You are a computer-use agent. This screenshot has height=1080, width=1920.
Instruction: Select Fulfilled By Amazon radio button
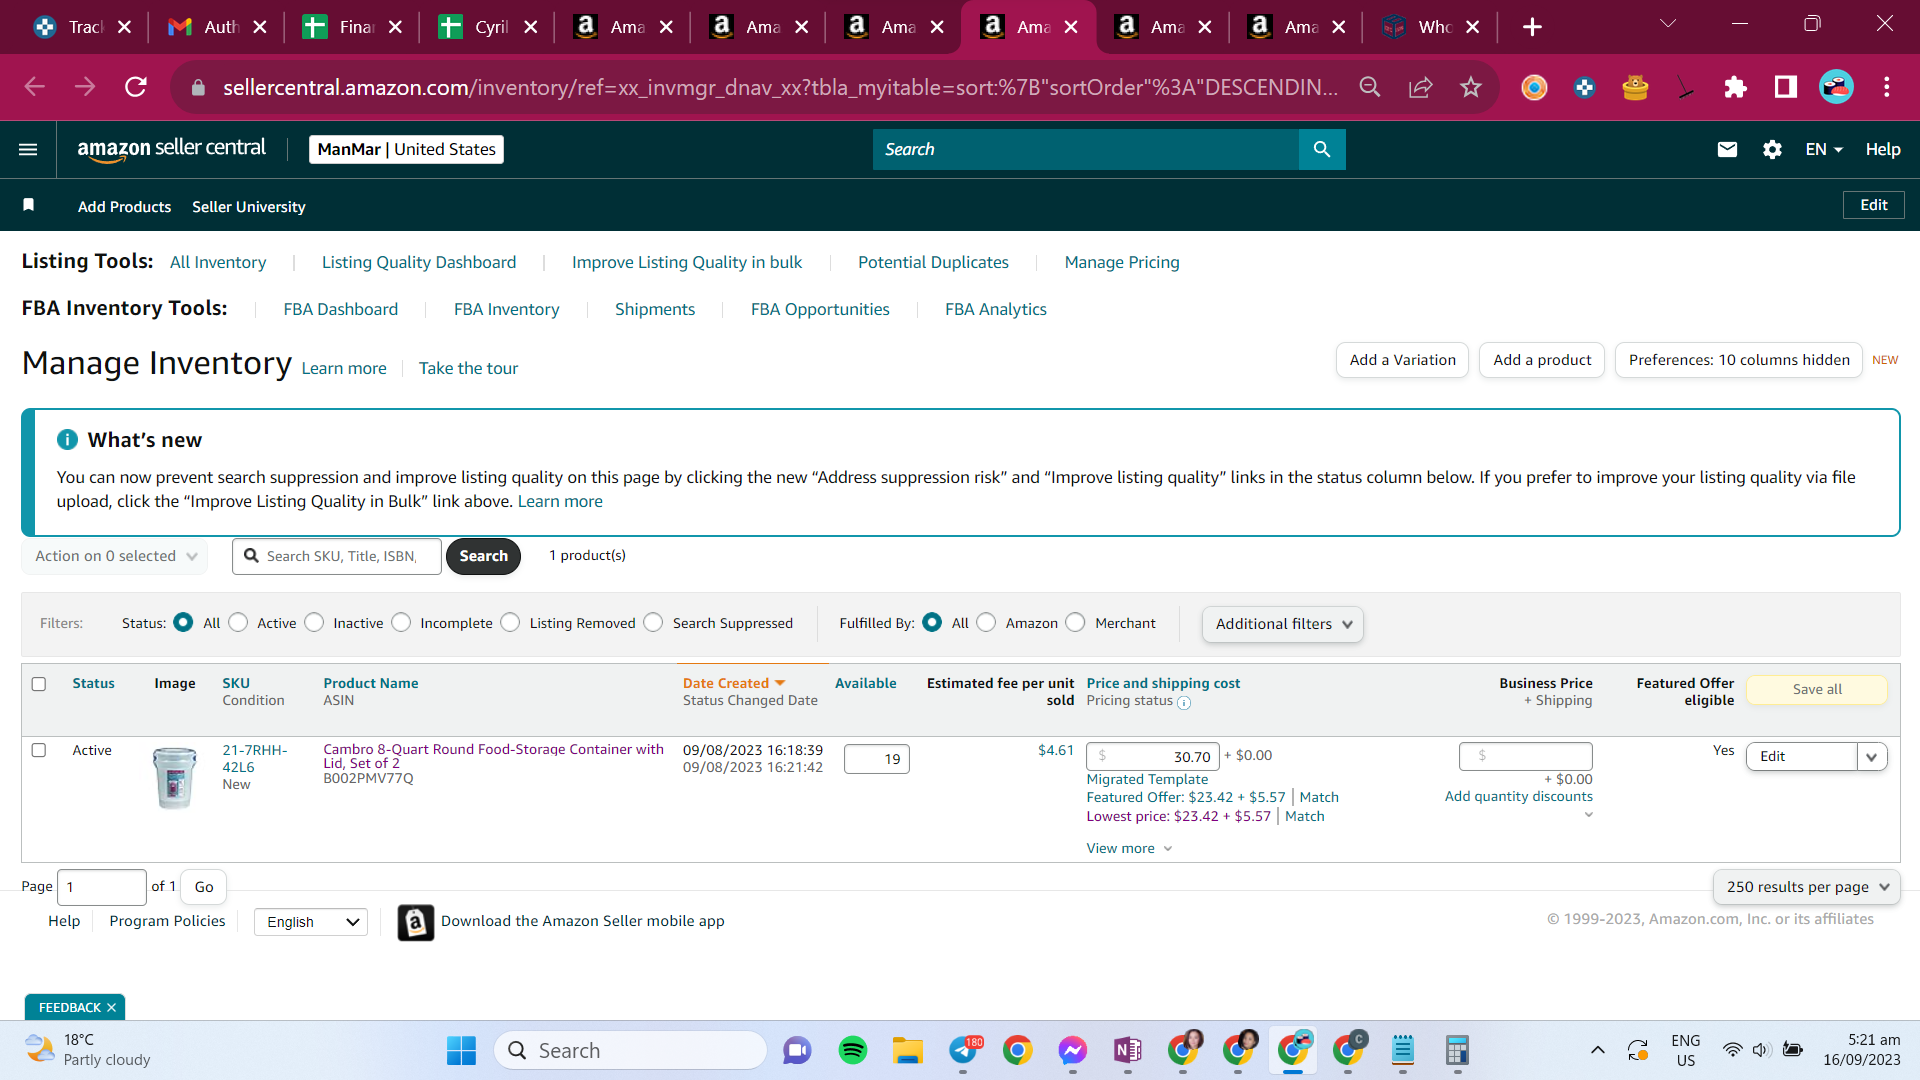coord(986,622)
